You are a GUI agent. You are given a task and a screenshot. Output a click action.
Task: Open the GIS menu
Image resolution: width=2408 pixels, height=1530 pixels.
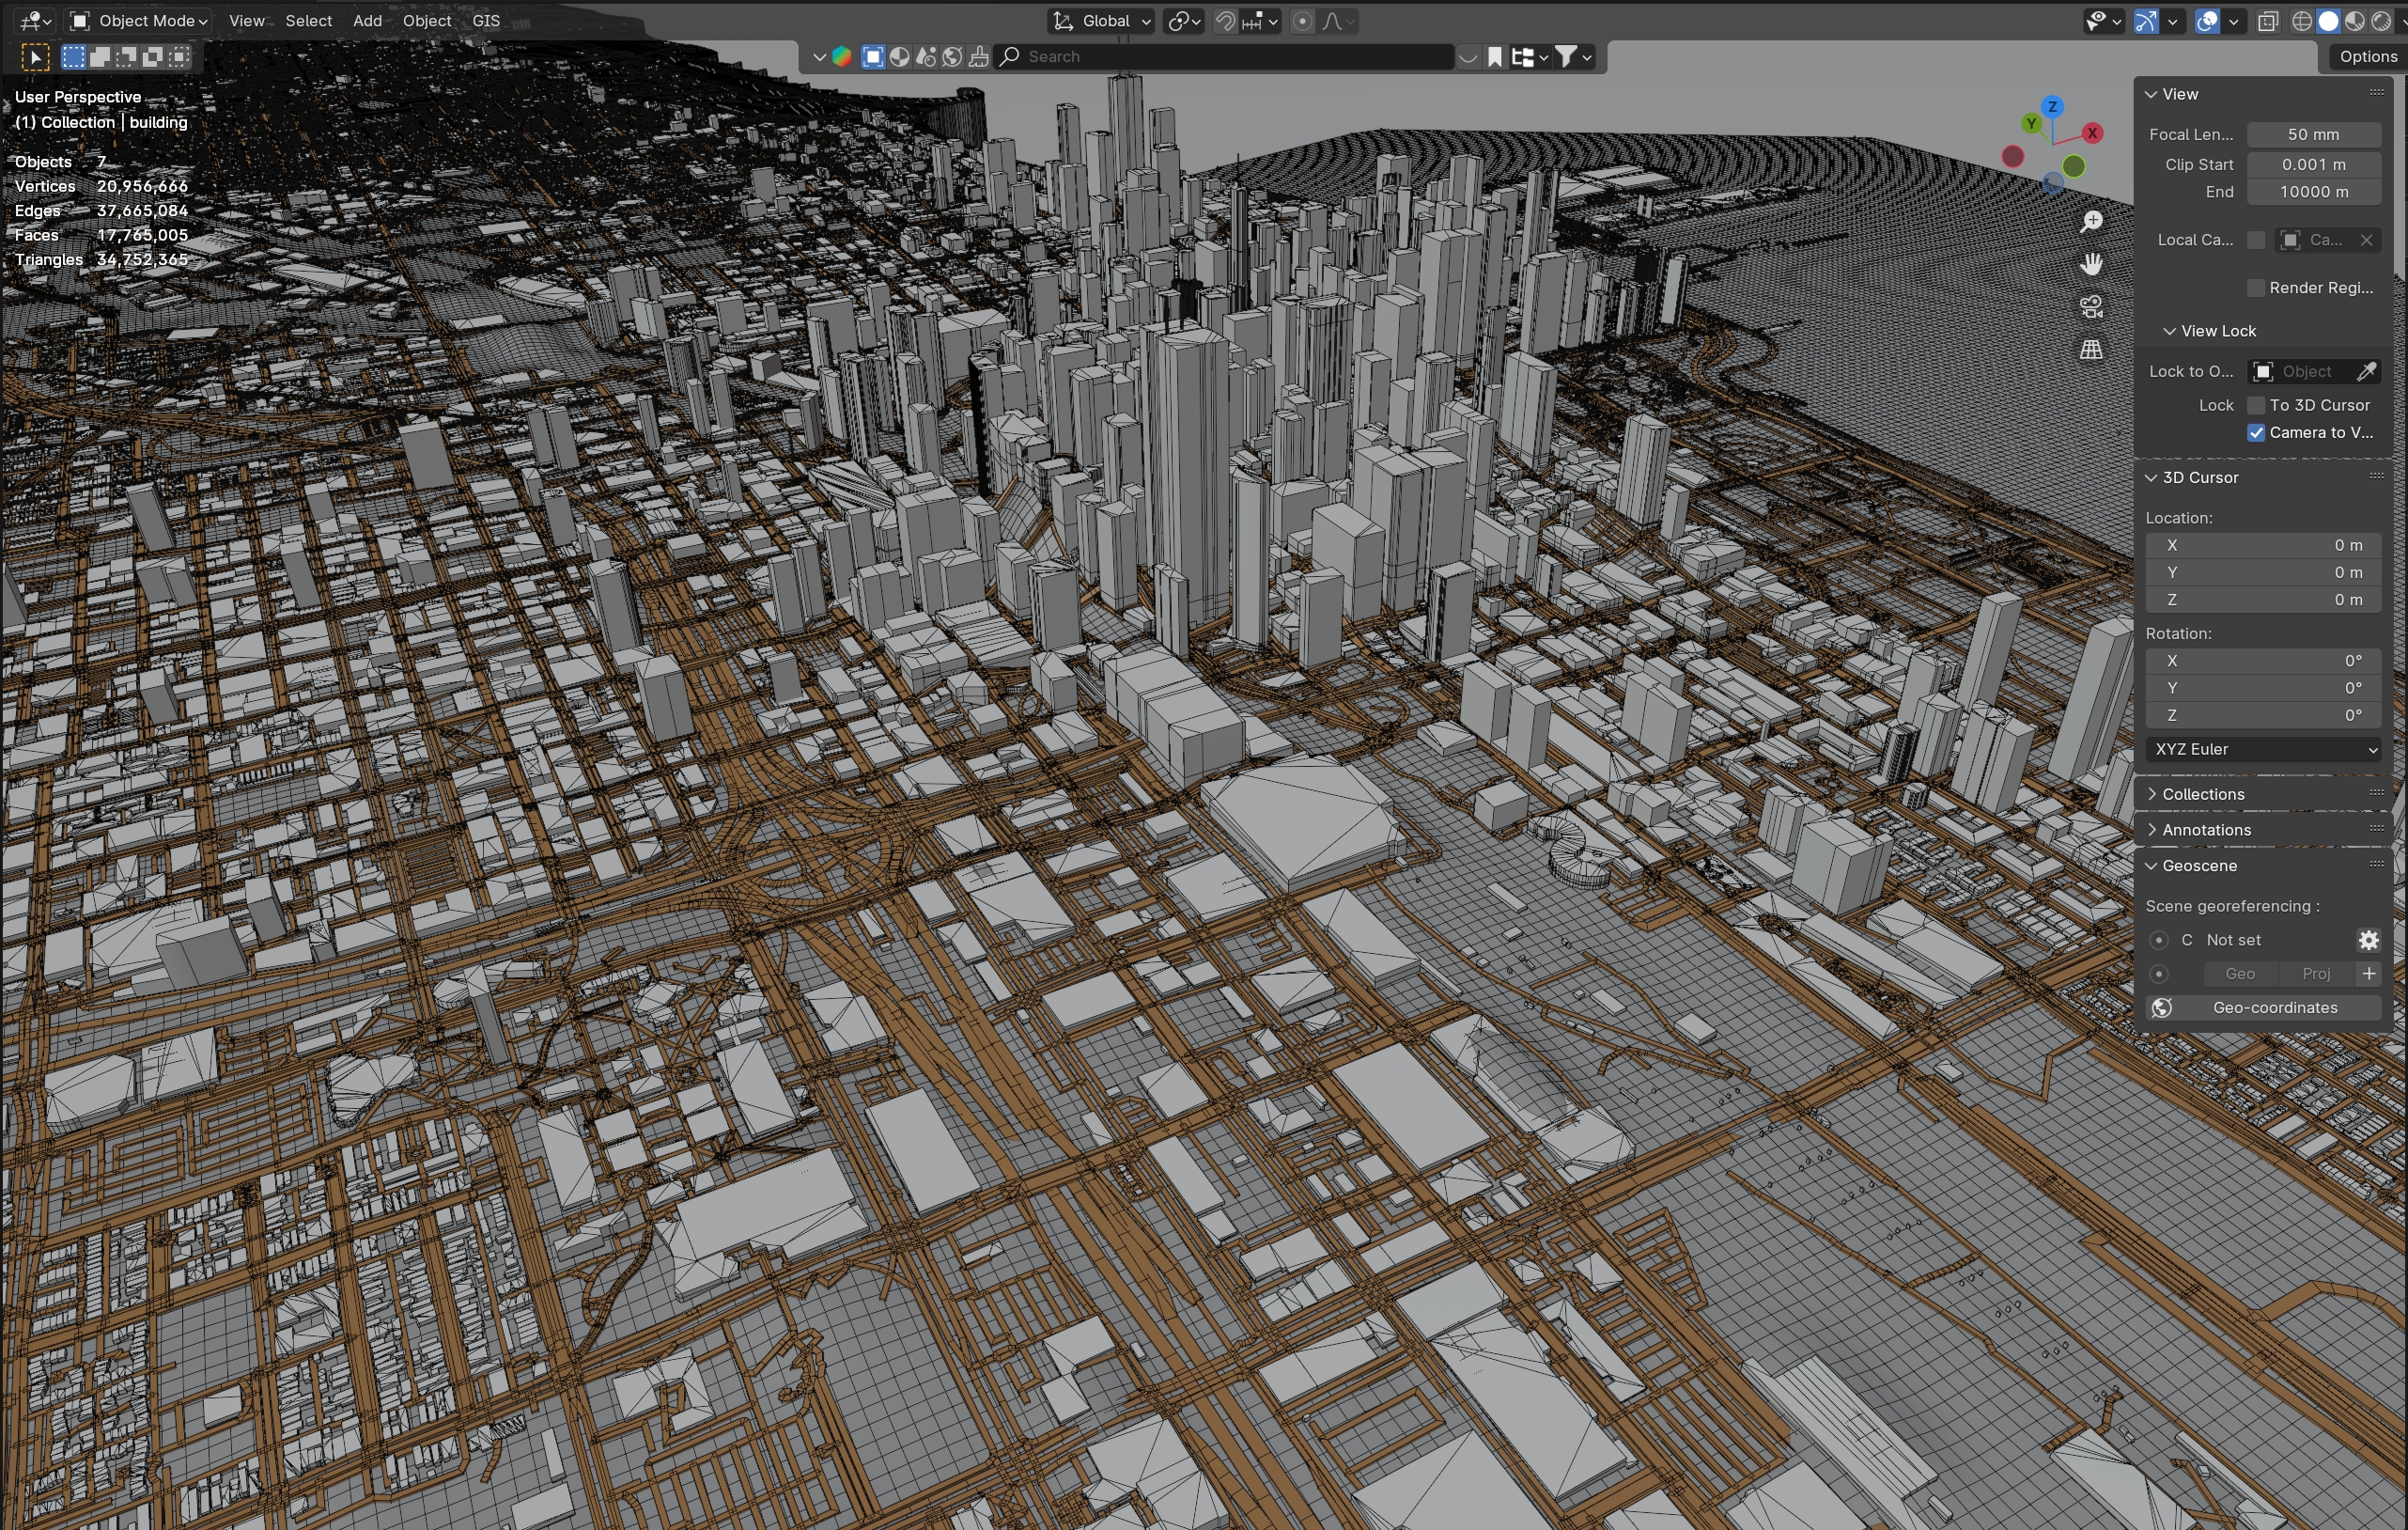click(486, 21)
